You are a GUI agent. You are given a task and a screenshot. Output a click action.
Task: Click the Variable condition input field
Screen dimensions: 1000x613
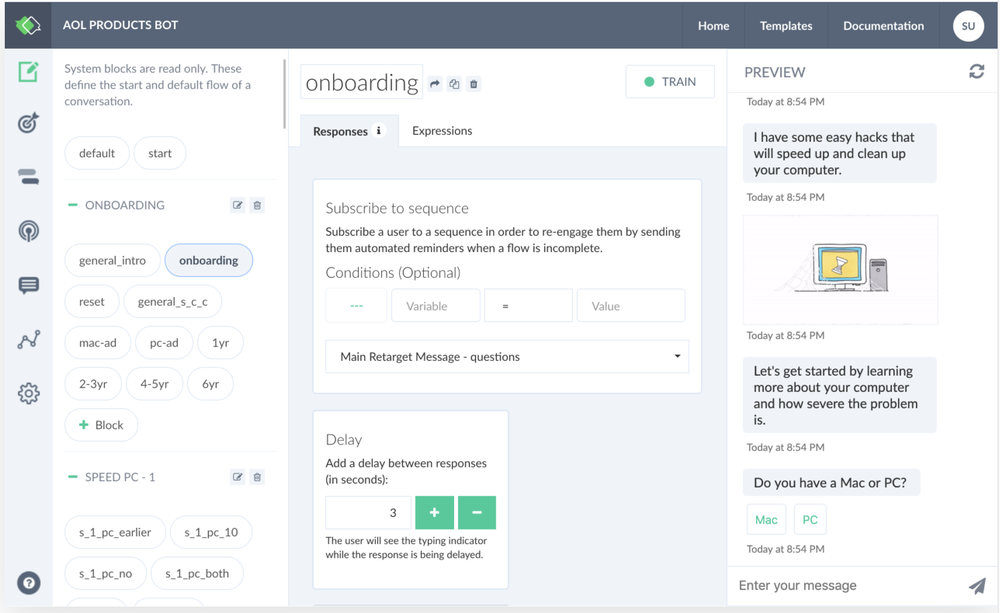pos(436,306)
